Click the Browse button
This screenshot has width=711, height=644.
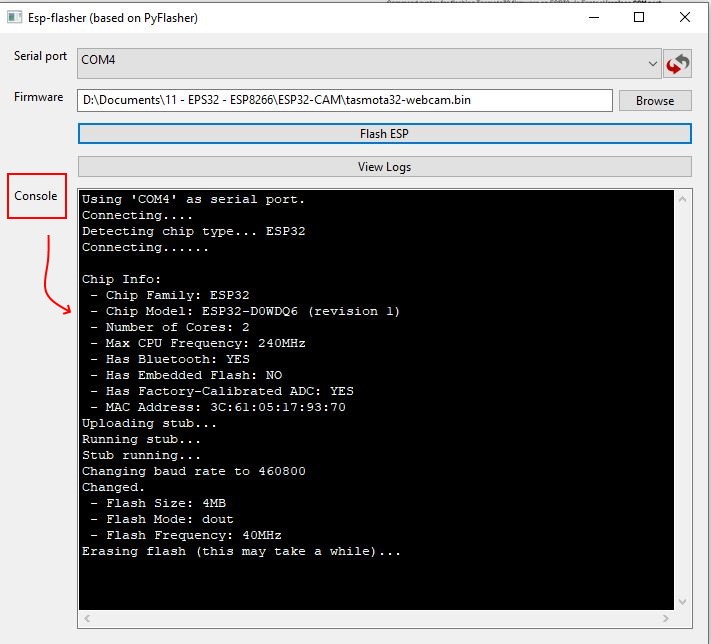coord(655,100)
